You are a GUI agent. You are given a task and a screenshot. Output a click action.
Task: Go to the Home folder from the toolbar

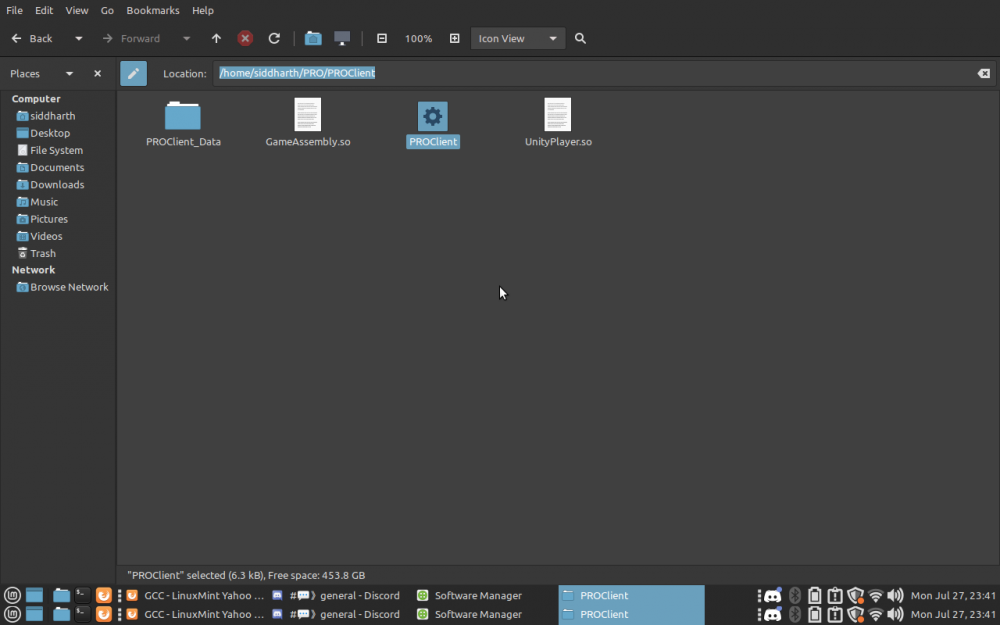pyautogui.click(x=313, y=38)
